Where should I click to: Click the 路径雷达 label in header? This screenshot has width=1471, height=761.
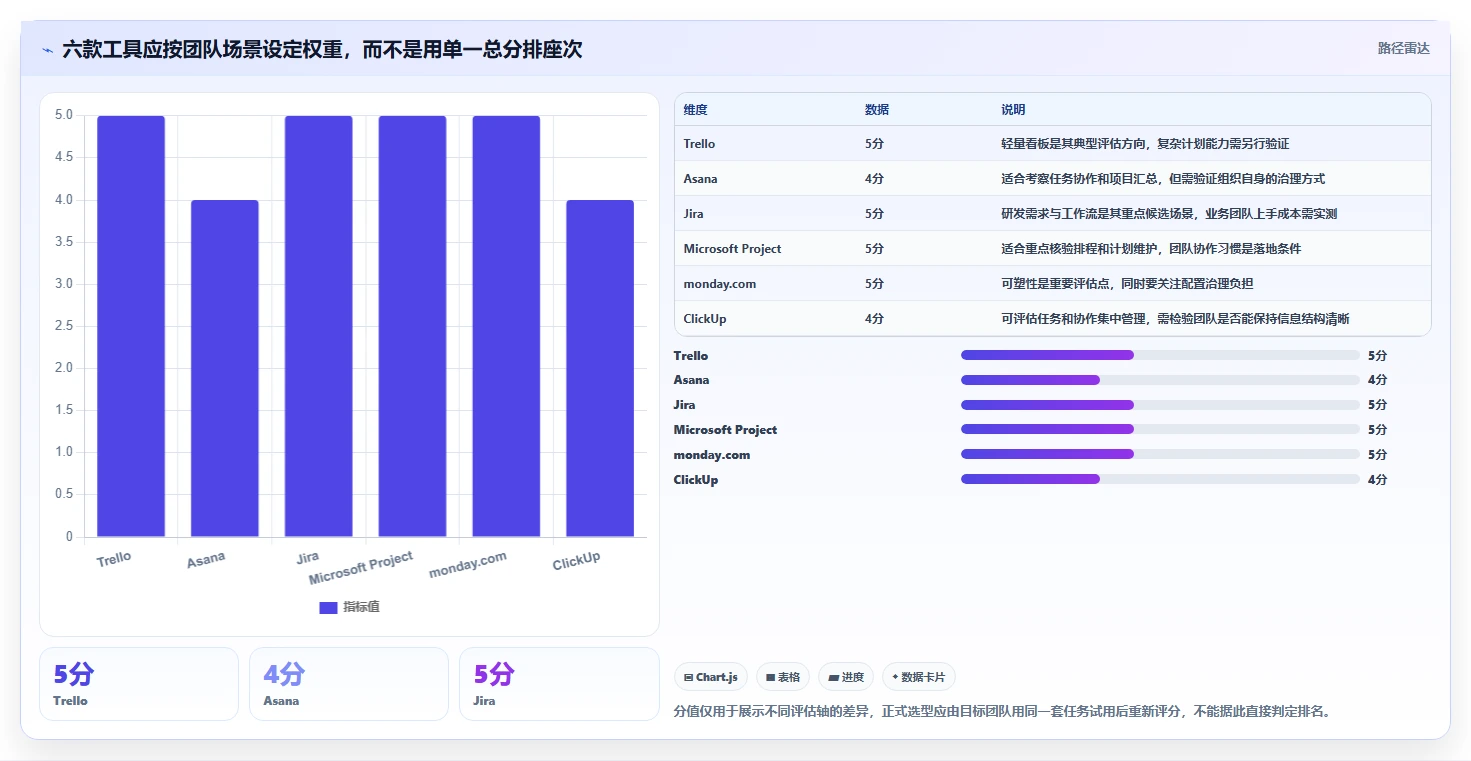[1404, 48]
